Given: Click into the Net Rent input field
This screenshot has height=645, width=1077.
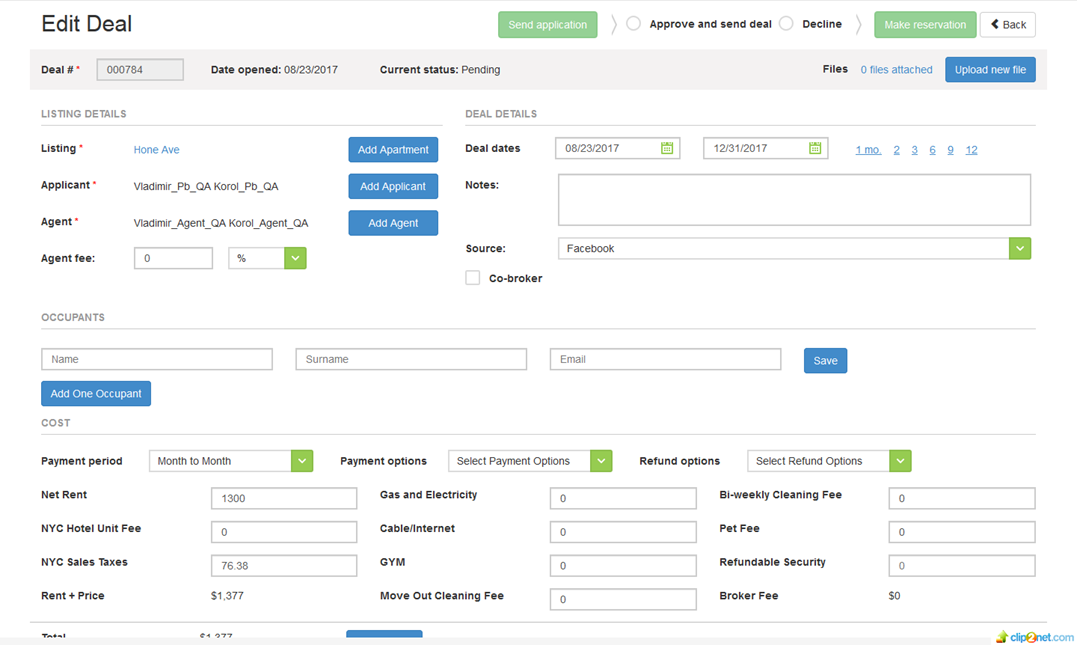Looking at the screenshot, I should coord(284,498).
